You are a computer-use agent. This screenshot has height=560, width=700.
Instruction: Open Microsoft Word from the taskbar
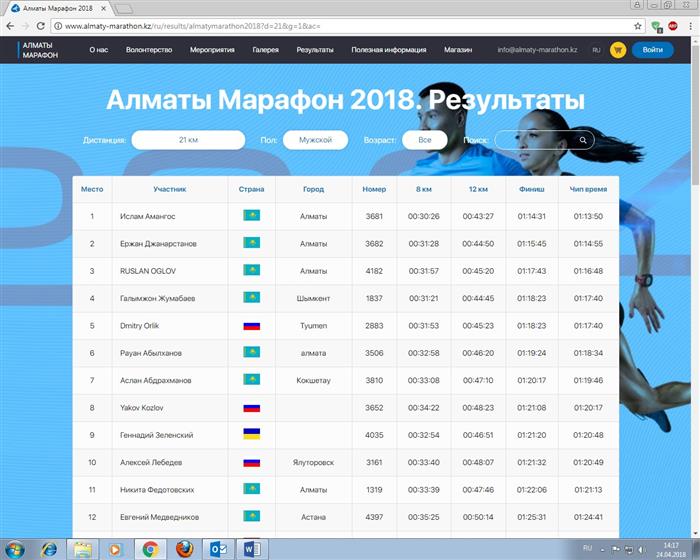coord(251,548)
